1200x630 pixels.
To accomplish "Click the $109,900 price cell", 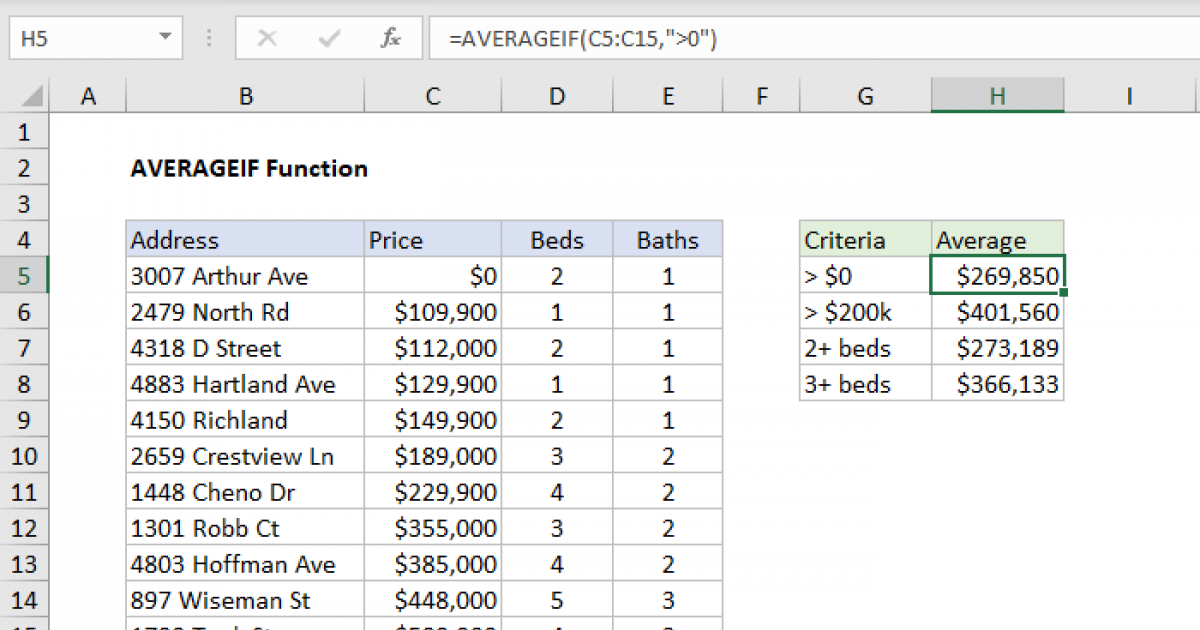I will pos(433,312).
